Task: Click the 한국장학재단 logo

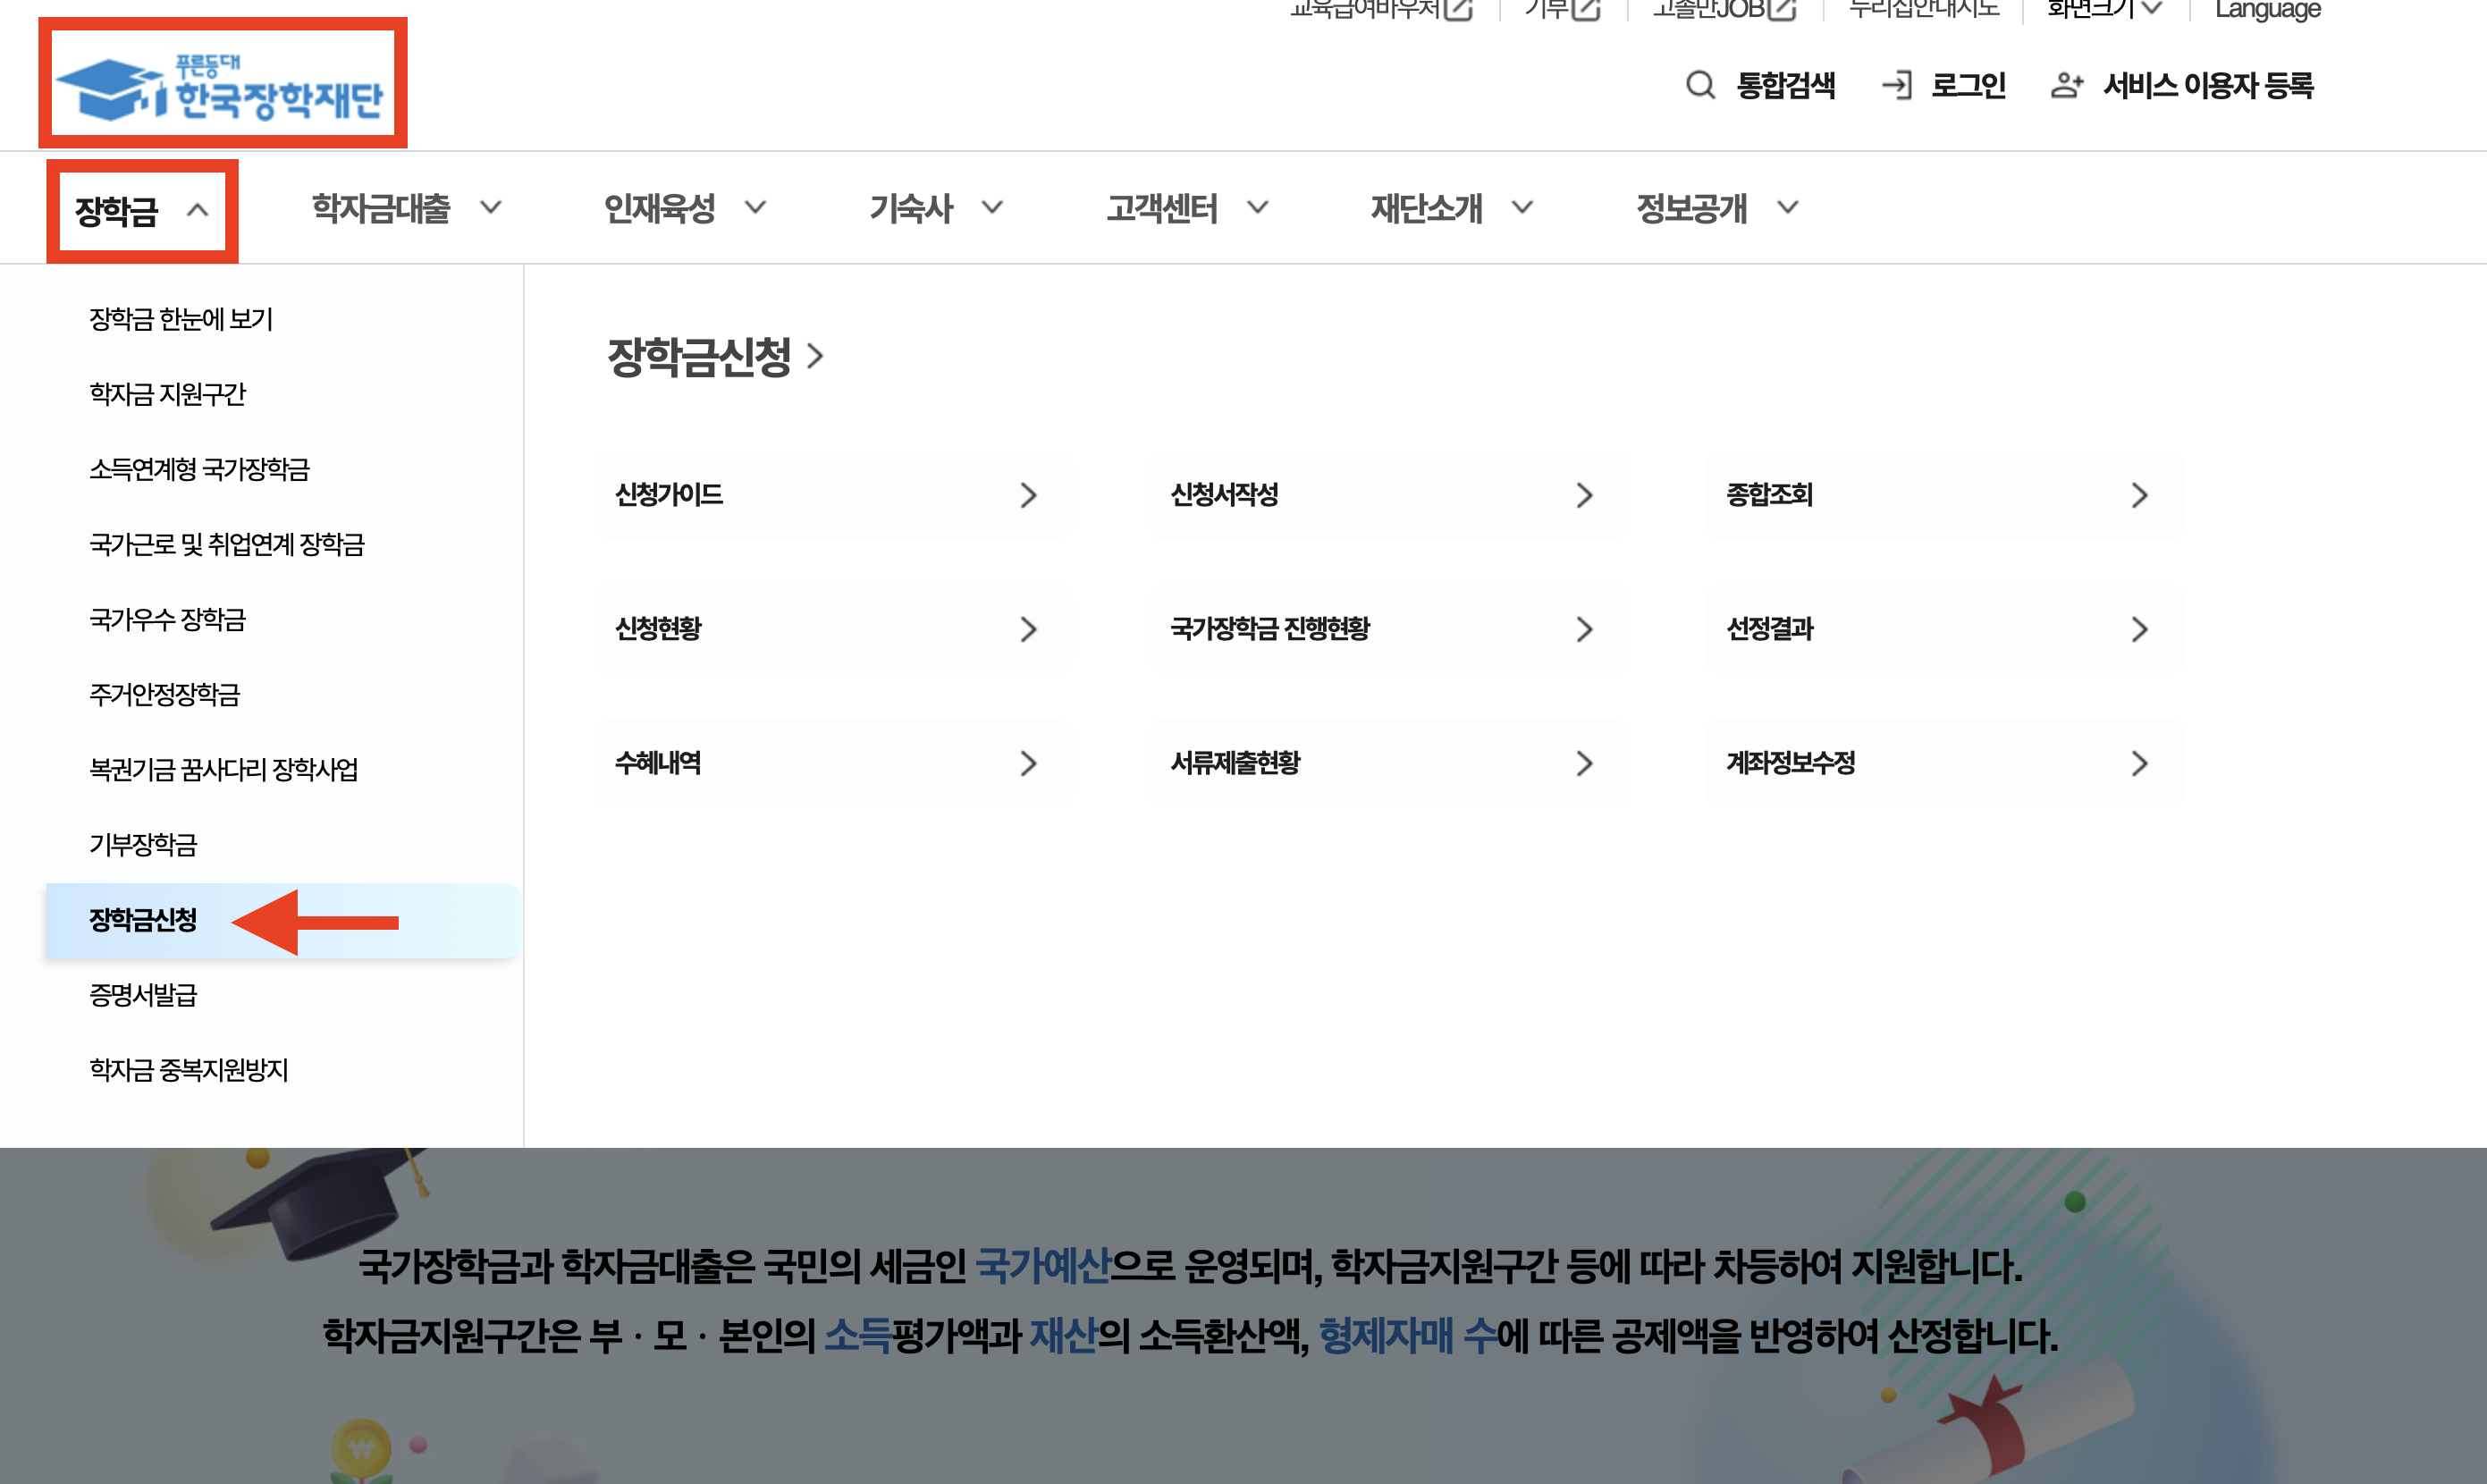Action: [222, 86]
